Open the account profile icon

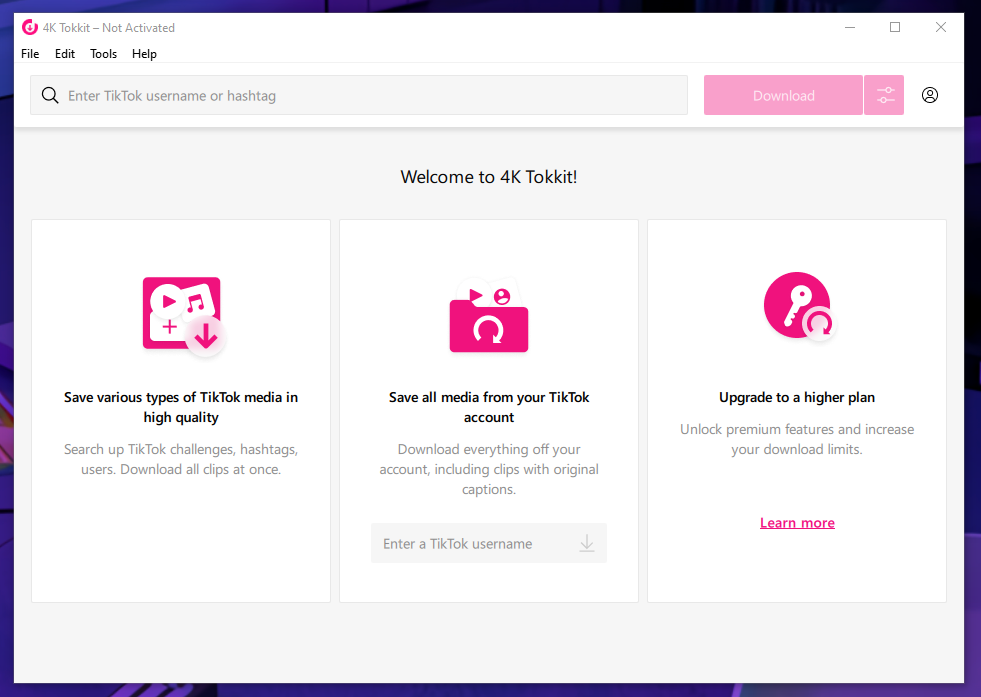pyautogui.click(x=930, y=96)
